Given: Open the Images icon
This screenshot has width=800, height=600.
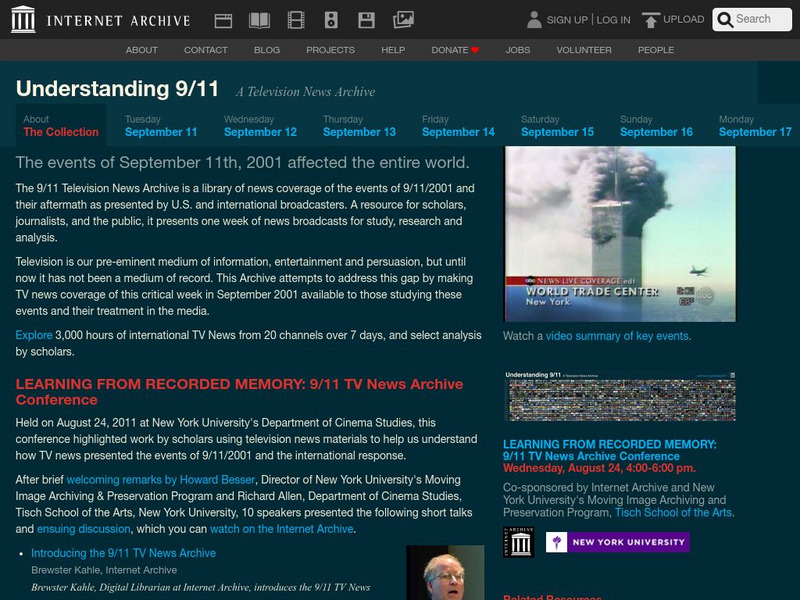Looking at the screenshot, I should coord(403,20).
